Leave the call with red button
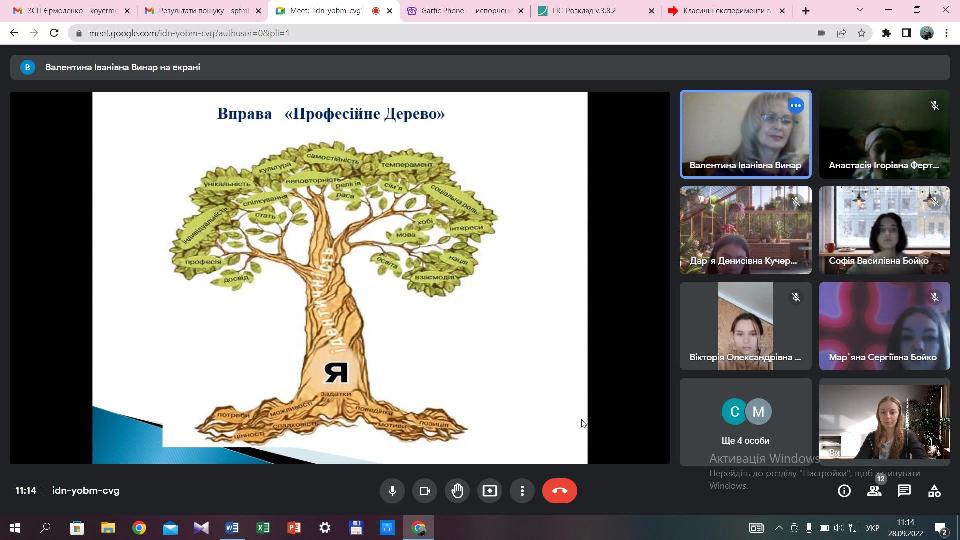The height and width of the screenshot is (540, 960). 560,490
